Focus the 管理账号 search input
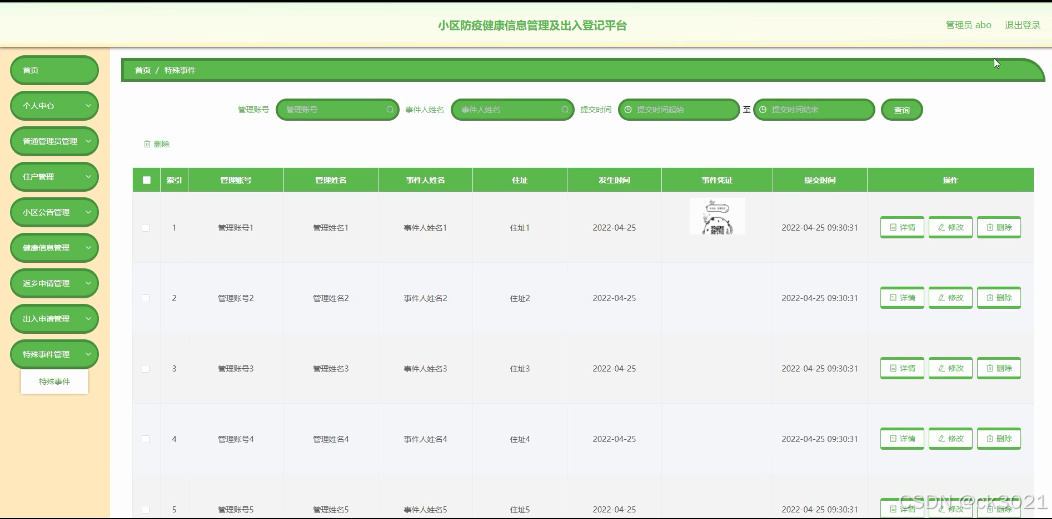Viewport: 1052px width, 519px height. [337, 109]
